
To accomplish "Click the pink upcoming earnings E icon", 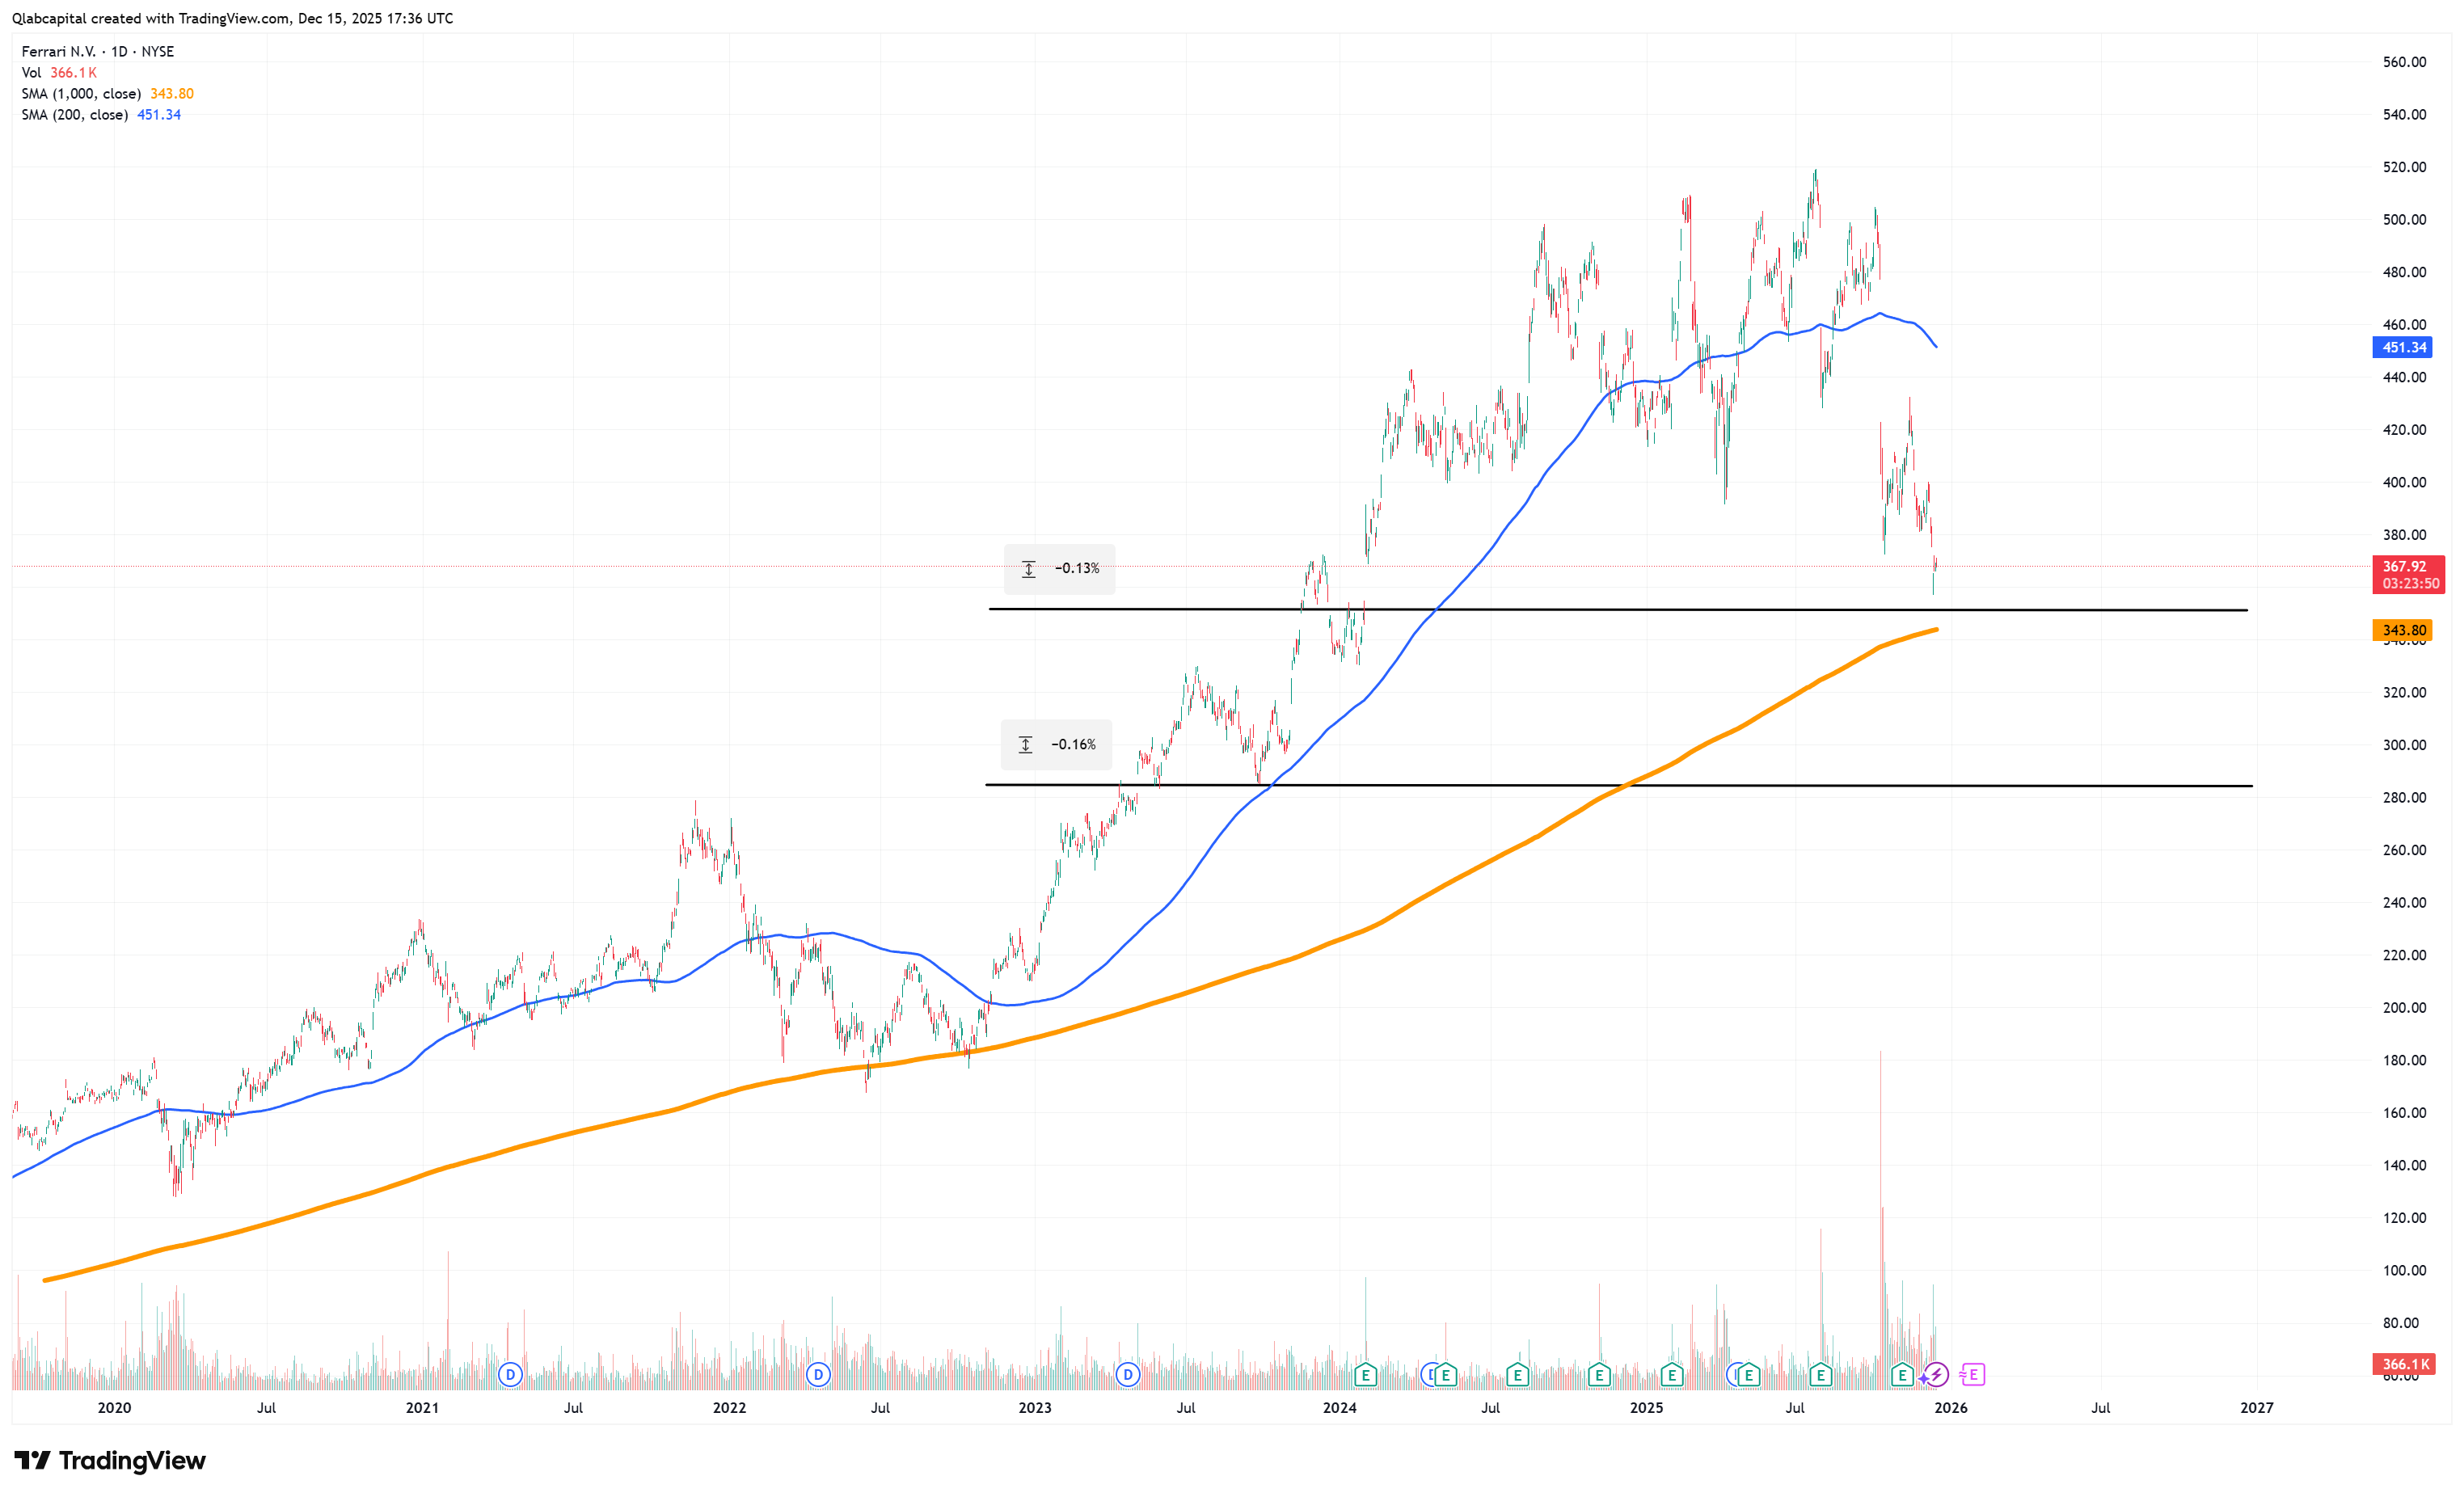I will coord(1973,1376).
